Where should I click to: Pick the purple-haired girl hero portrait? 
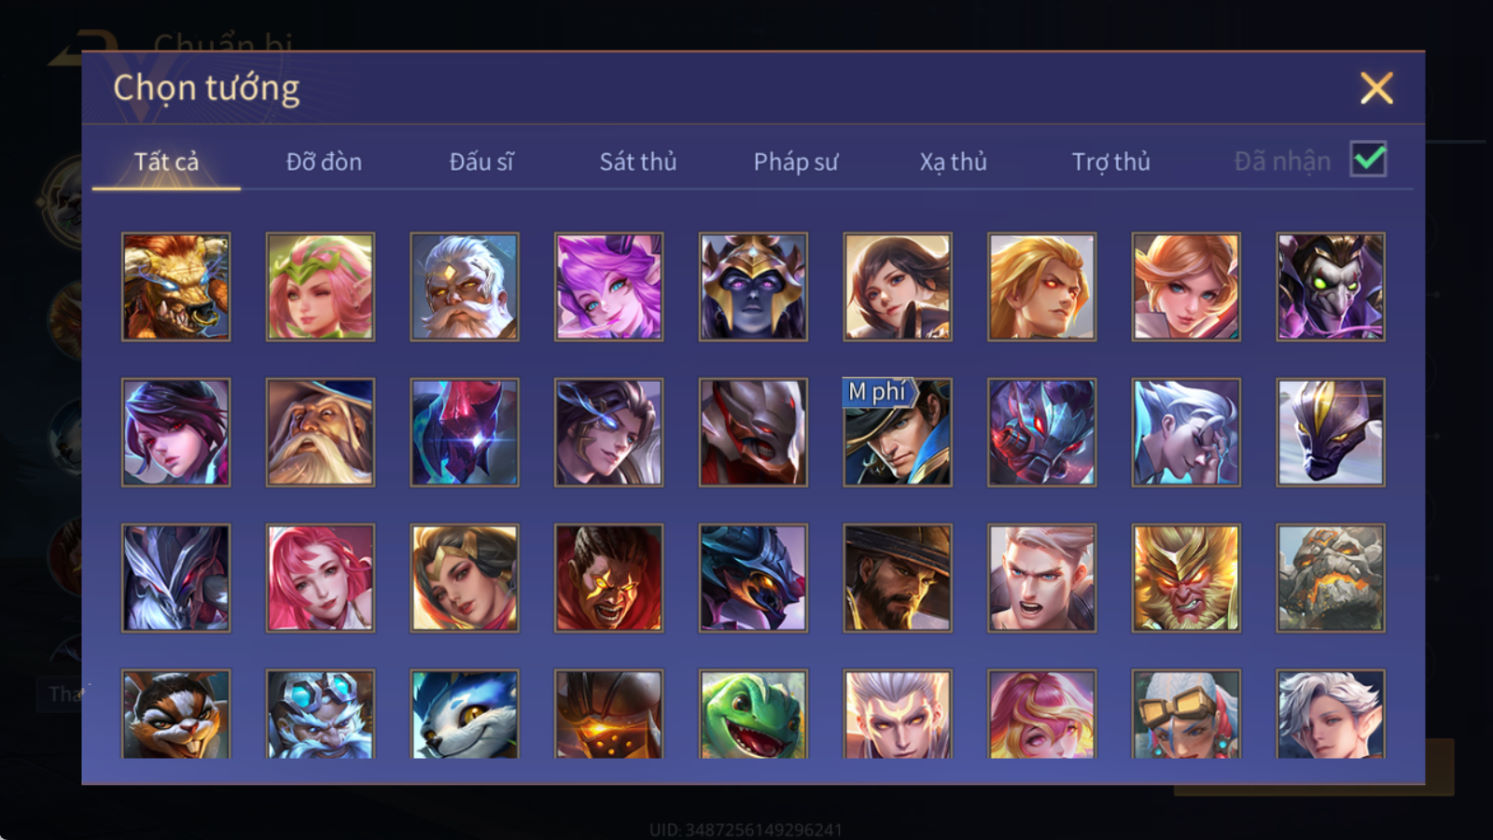tap(608, 287)
